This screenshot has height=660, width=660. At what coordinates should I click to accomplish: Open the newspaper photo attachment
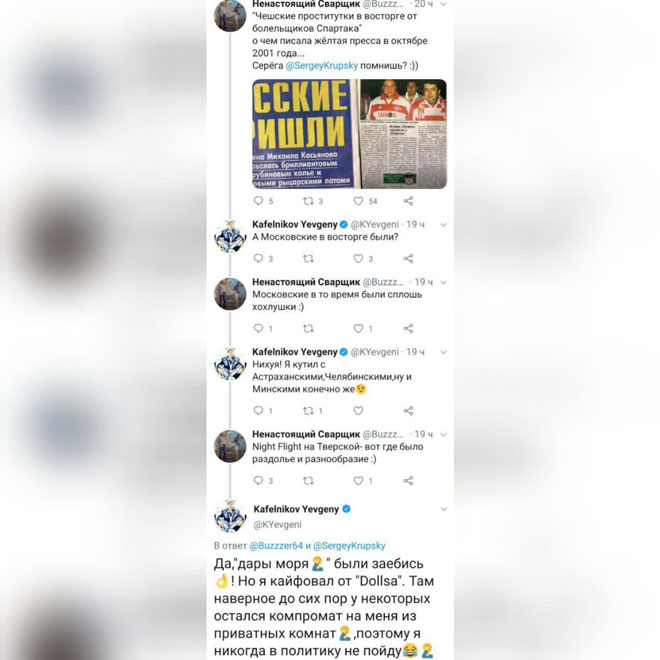click(x=349, y=134)
